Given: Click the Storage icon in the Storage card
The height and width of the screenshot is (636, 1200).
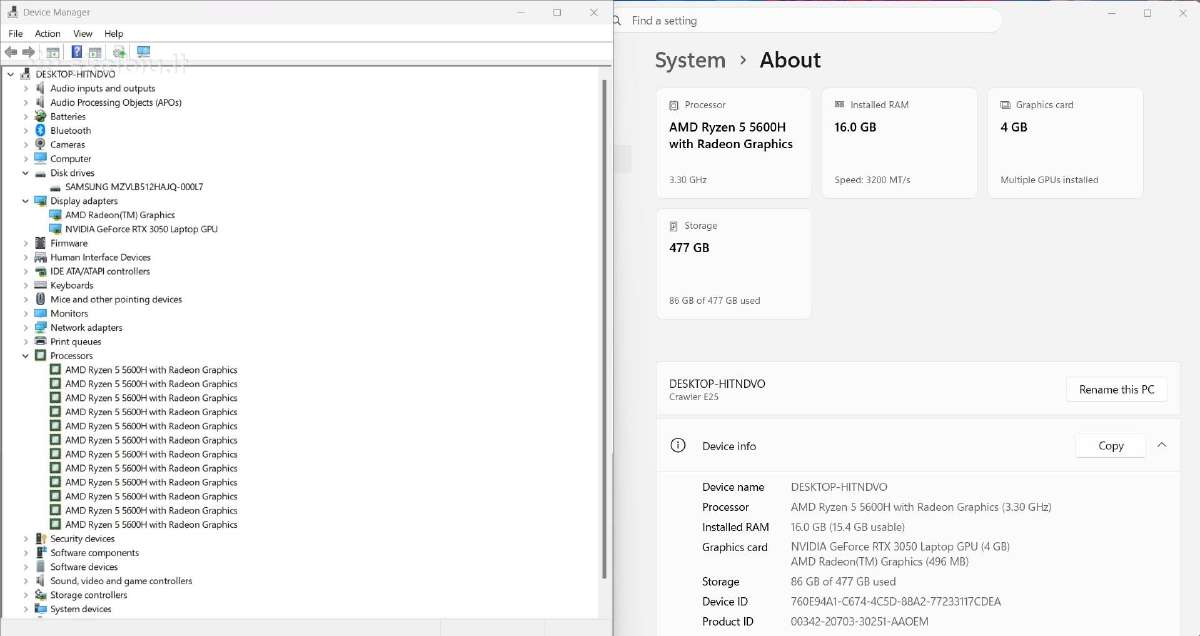Looking at the screenshot, I should point(674,226).
